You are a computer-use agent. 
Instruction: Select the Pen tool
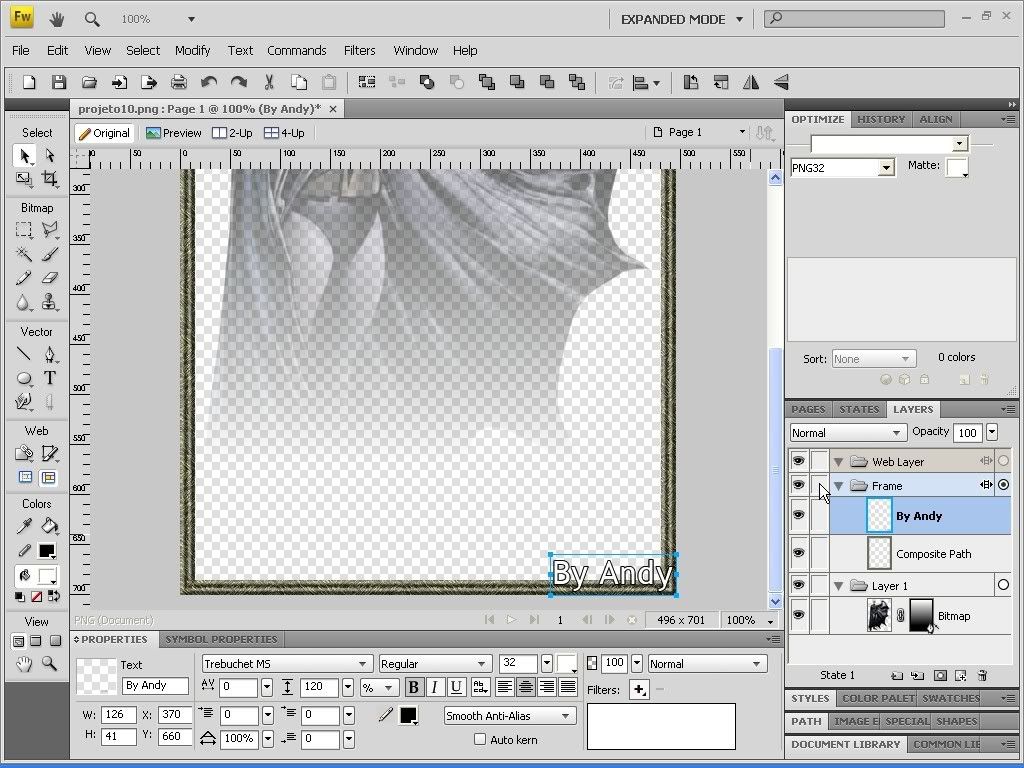point(50,354)
